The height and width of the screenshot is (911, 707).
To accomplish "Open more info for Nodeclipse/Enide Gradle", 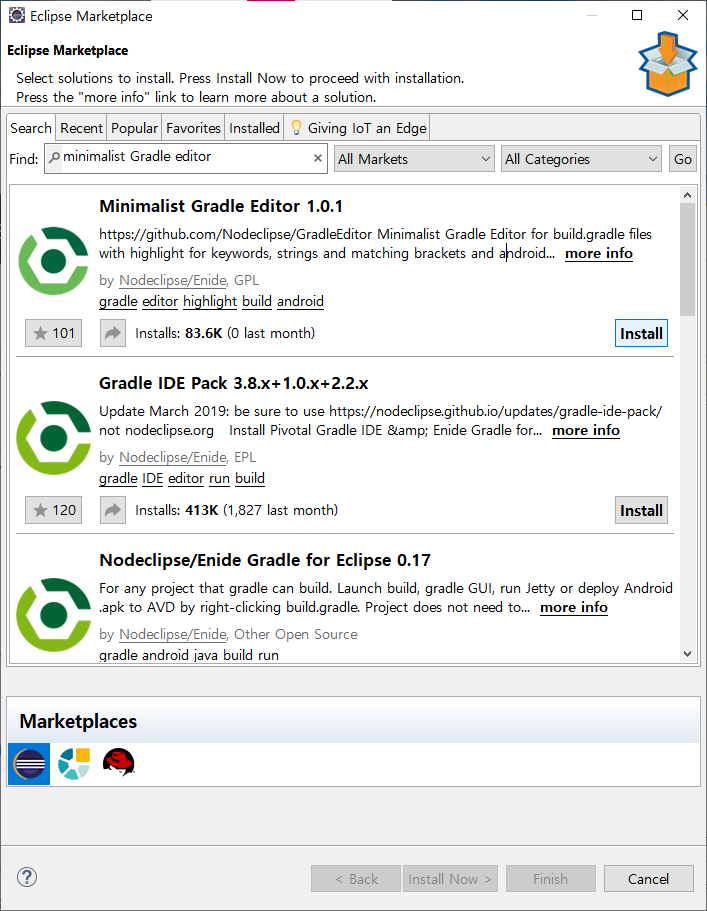I will (x=574, y=608).
